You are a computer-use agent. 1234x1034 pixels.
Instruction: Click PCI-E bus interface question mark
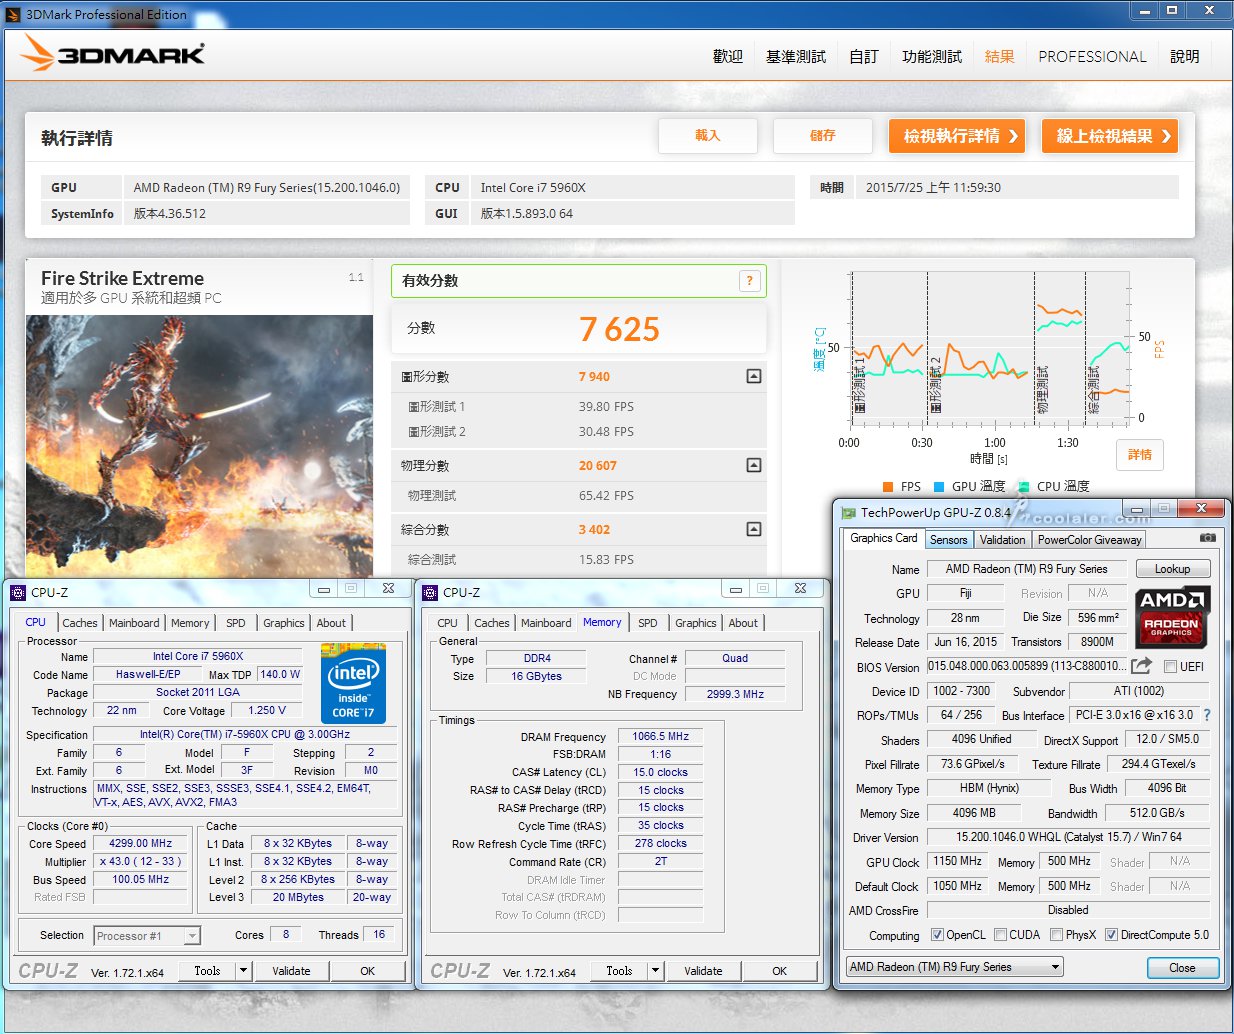click(x=1207, y=715)
